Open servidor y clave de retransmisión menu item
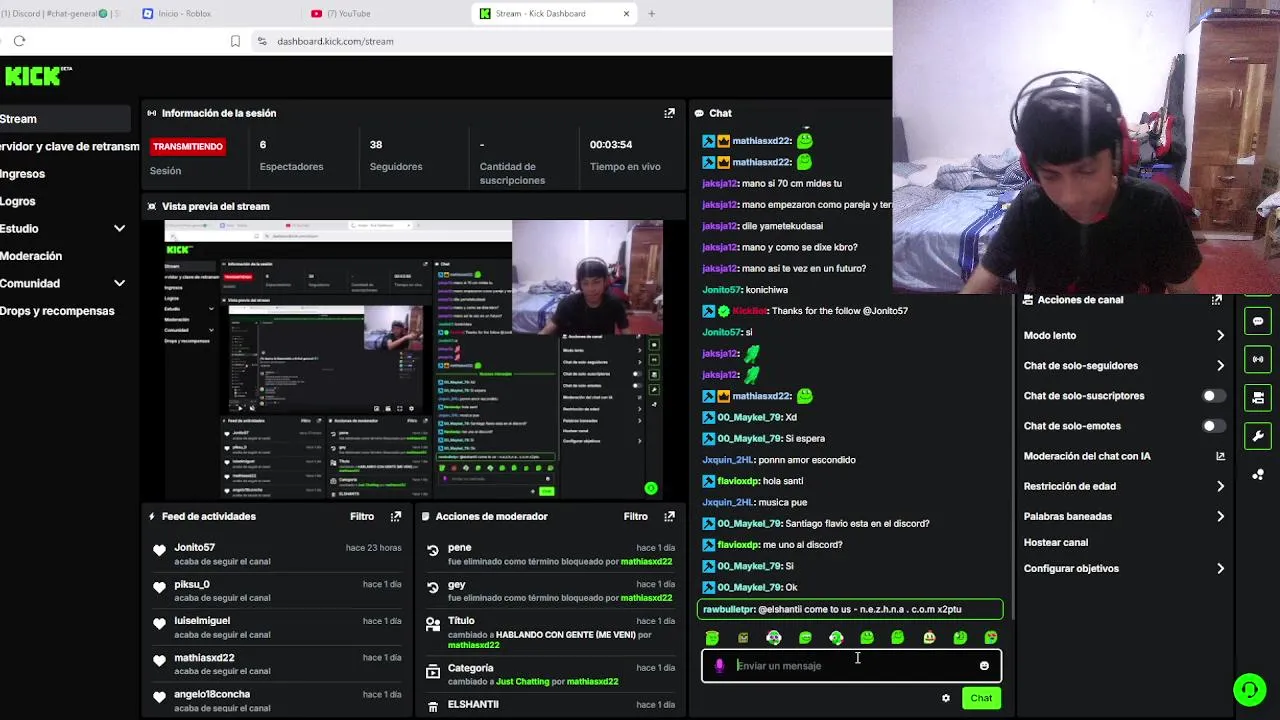Image resolution: width=1280 pixels, height=720 pixels. [70, 147]
